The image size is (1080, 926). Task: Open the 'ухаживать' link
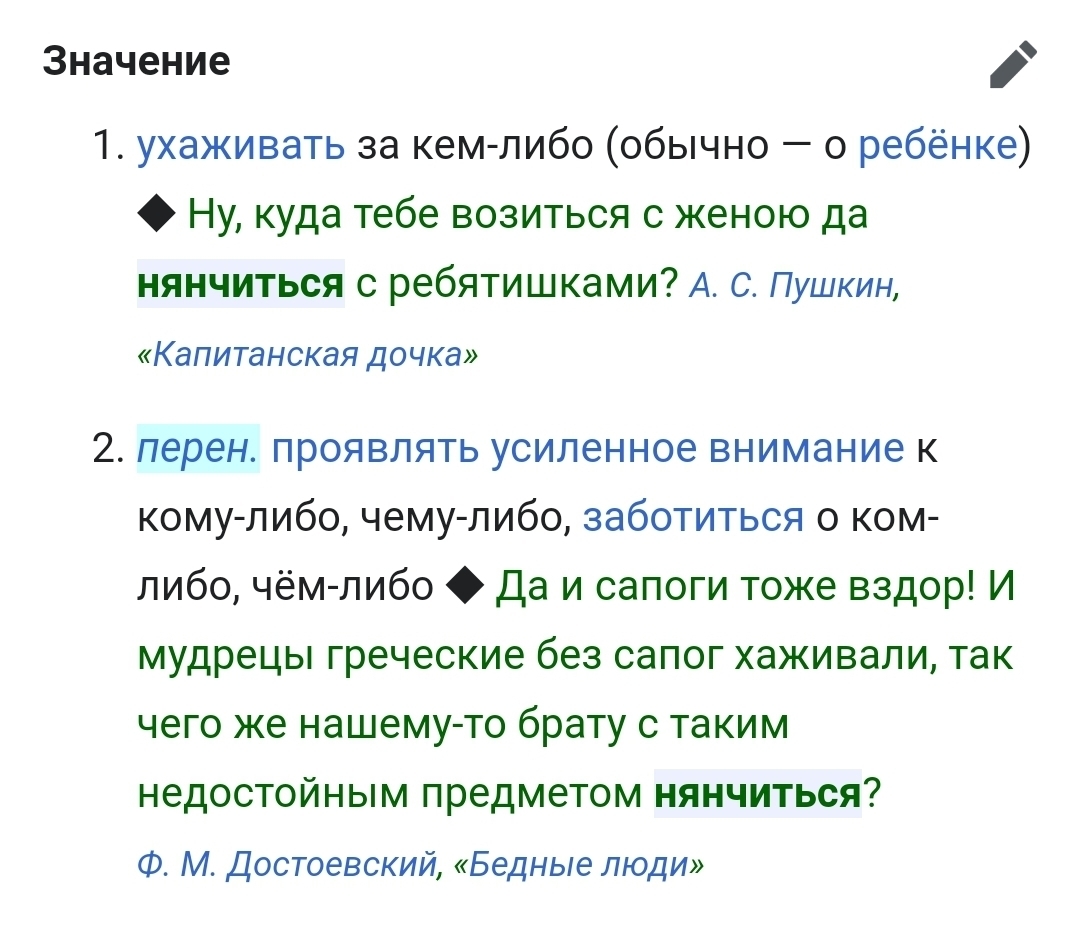[240, 146]
